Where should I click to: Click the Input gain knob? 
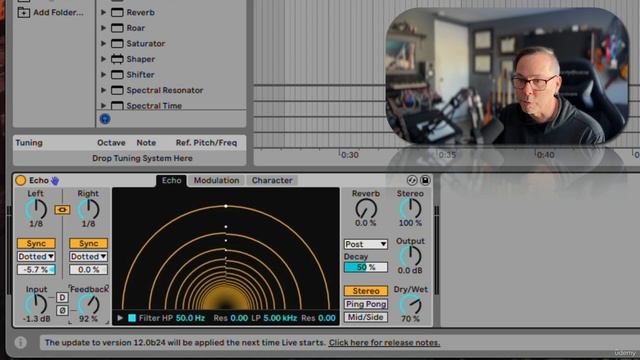pyautogui.click(x=36, y=304)
